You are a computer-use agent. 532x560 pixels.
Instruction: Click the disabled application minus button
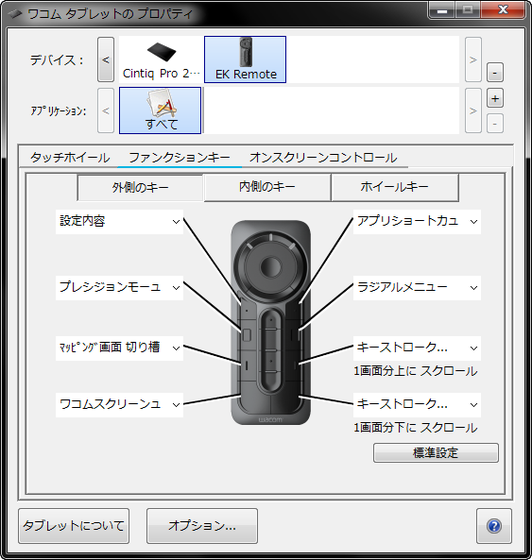pos(495,124)
